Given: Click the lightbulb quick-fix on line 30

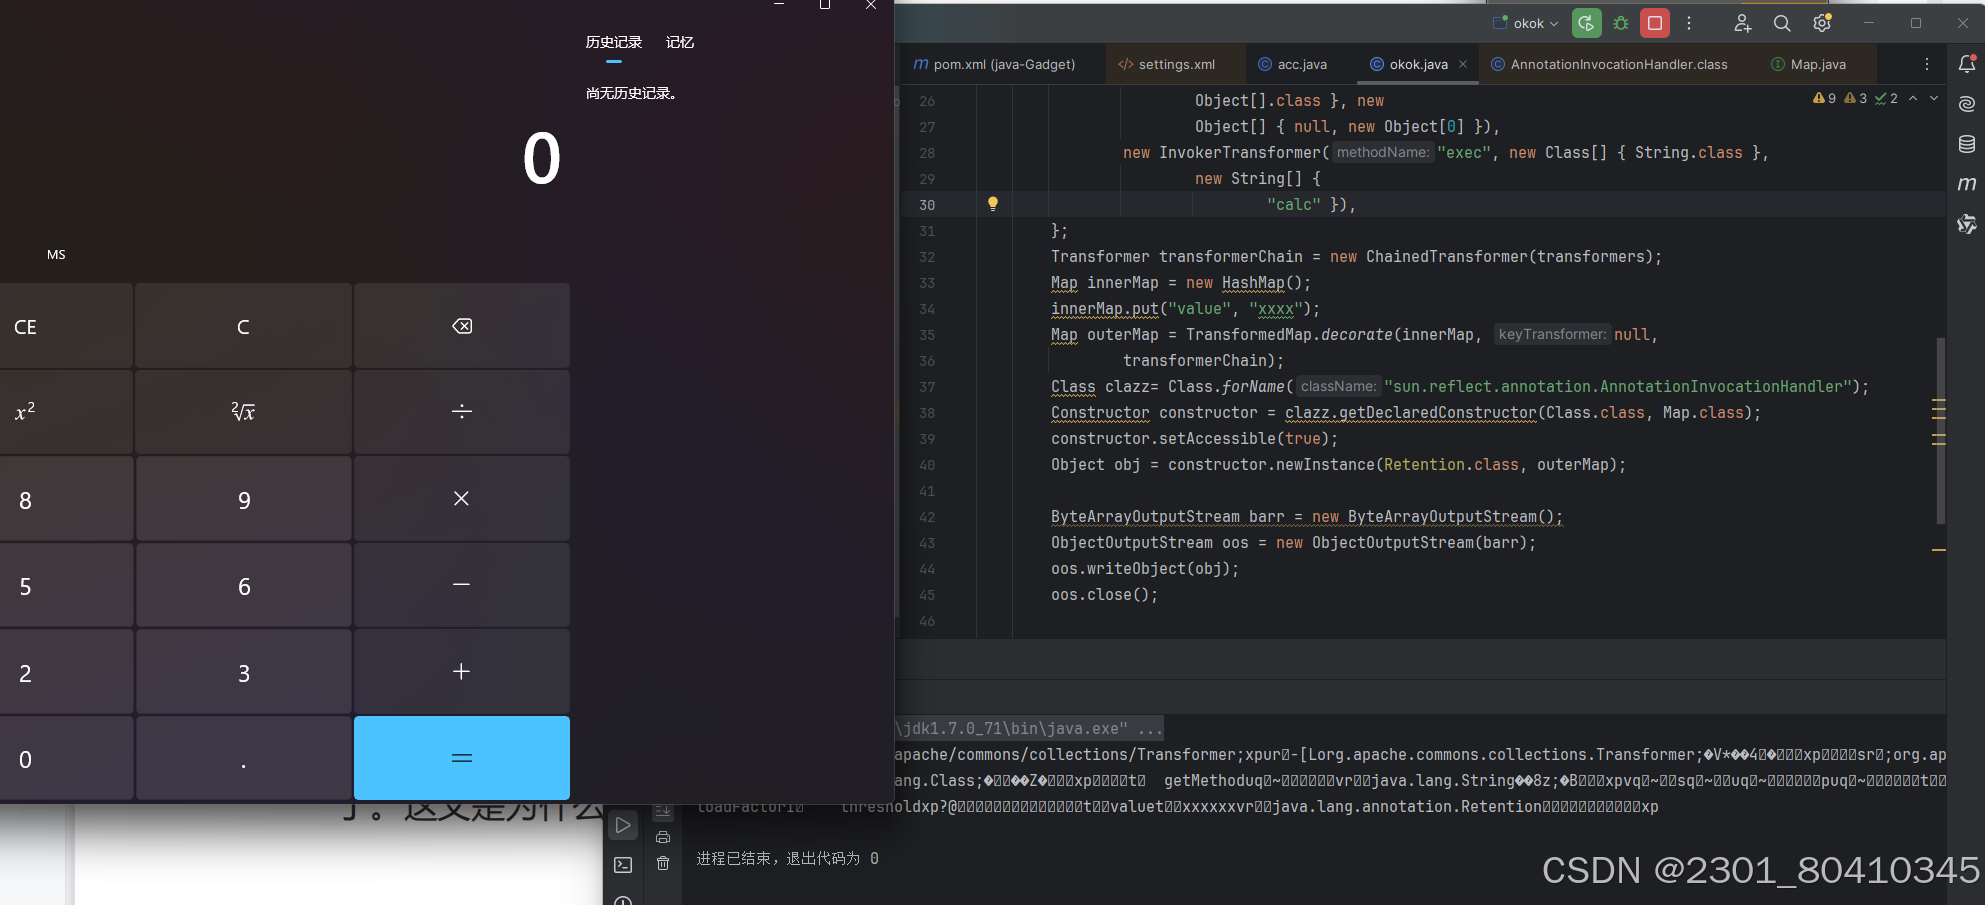Looking at the screenshot, I should click(x=993, y=204).
